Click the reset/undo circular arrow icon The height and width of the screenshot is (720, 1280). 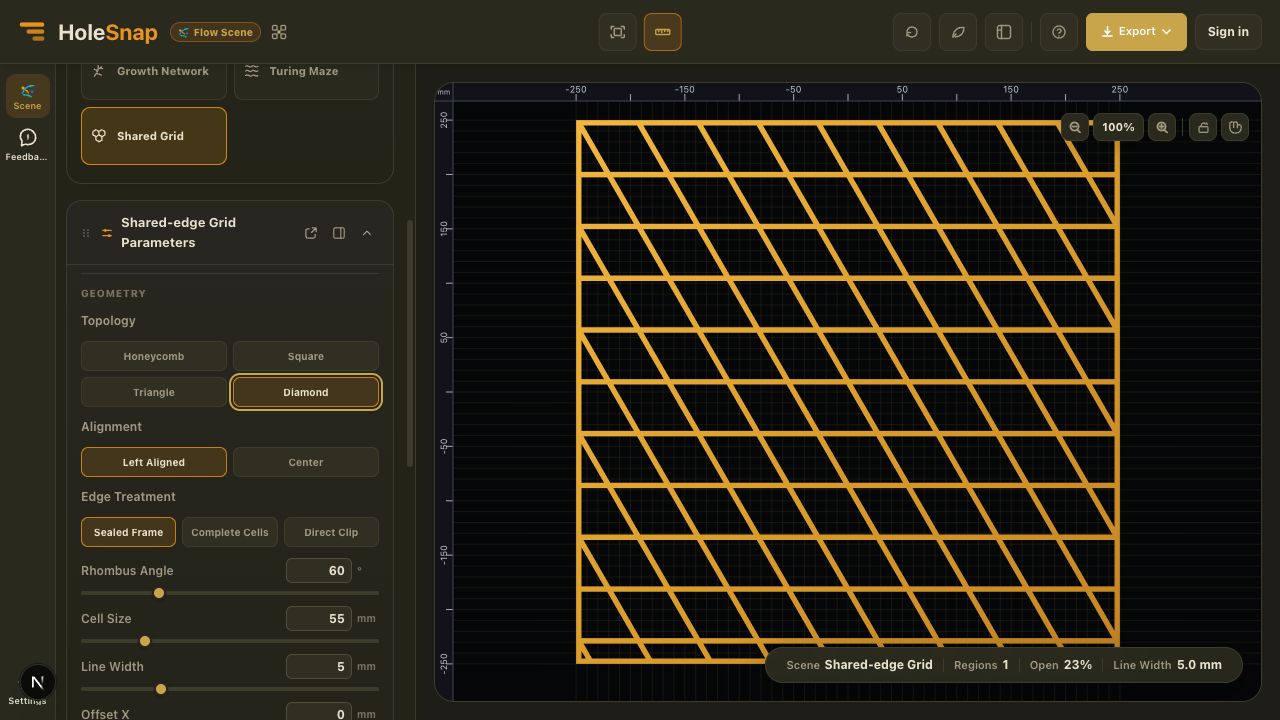pos(912,32)
